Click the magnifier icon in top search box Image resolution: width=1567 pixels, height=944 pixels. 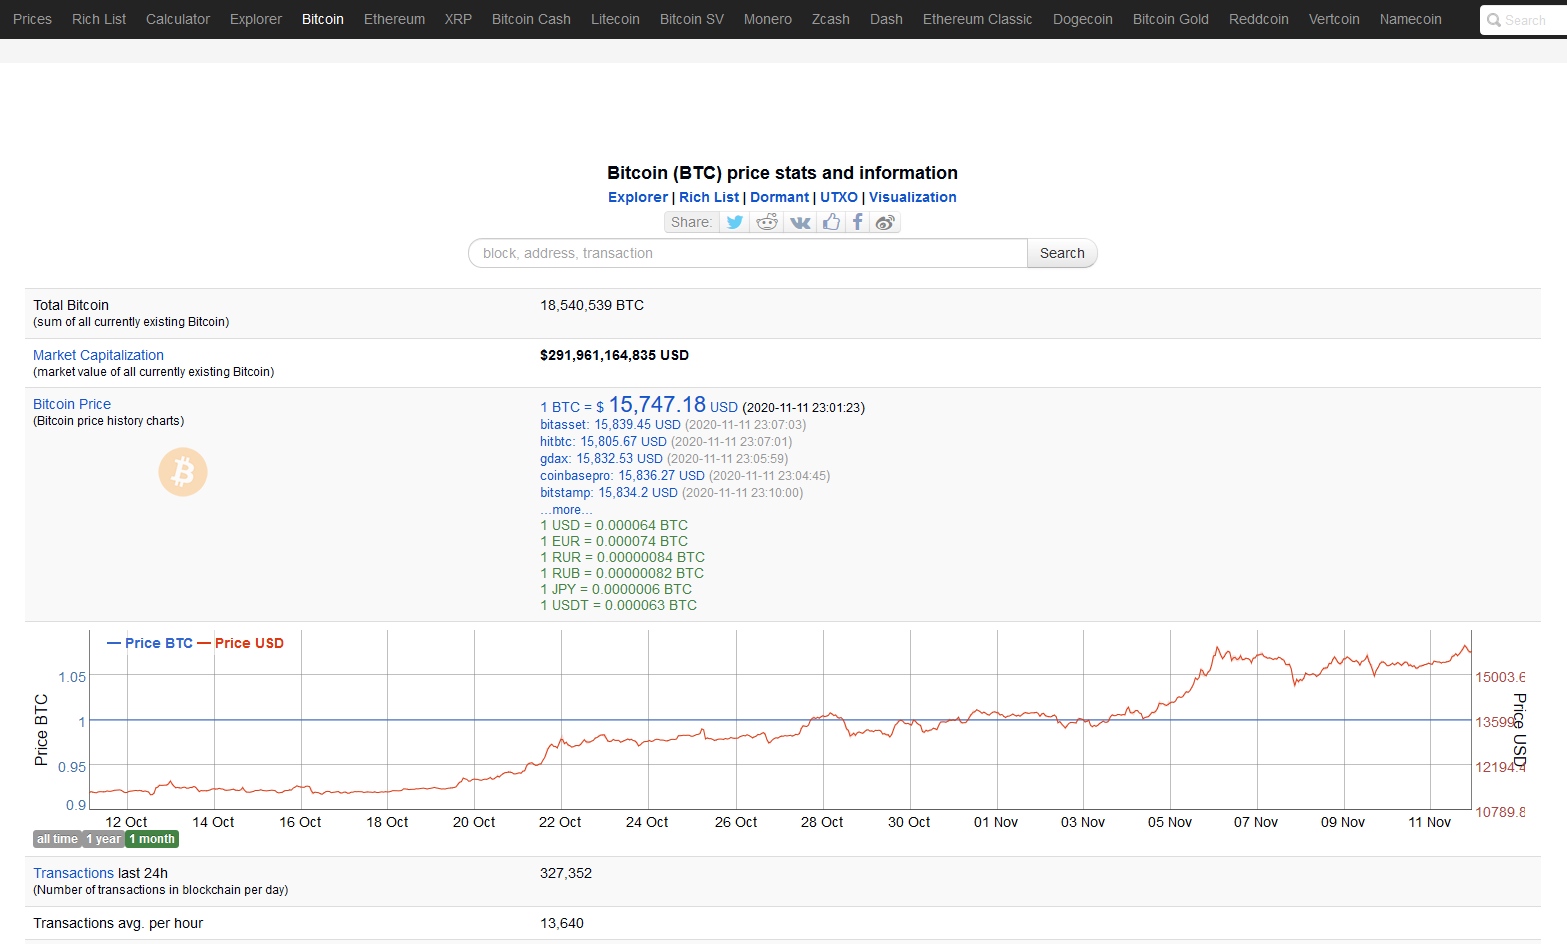pyautogui.click(x=1494, y=20)
